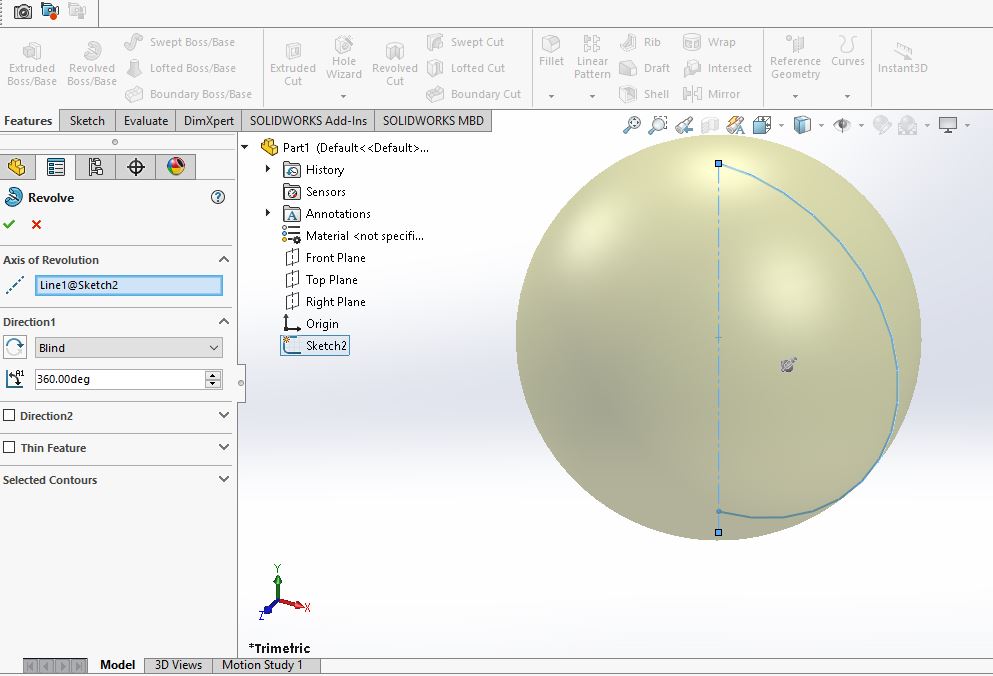Open DimXpertManager tab icon
The height and width of the screenshot is (676, 993).
point(136,167)
